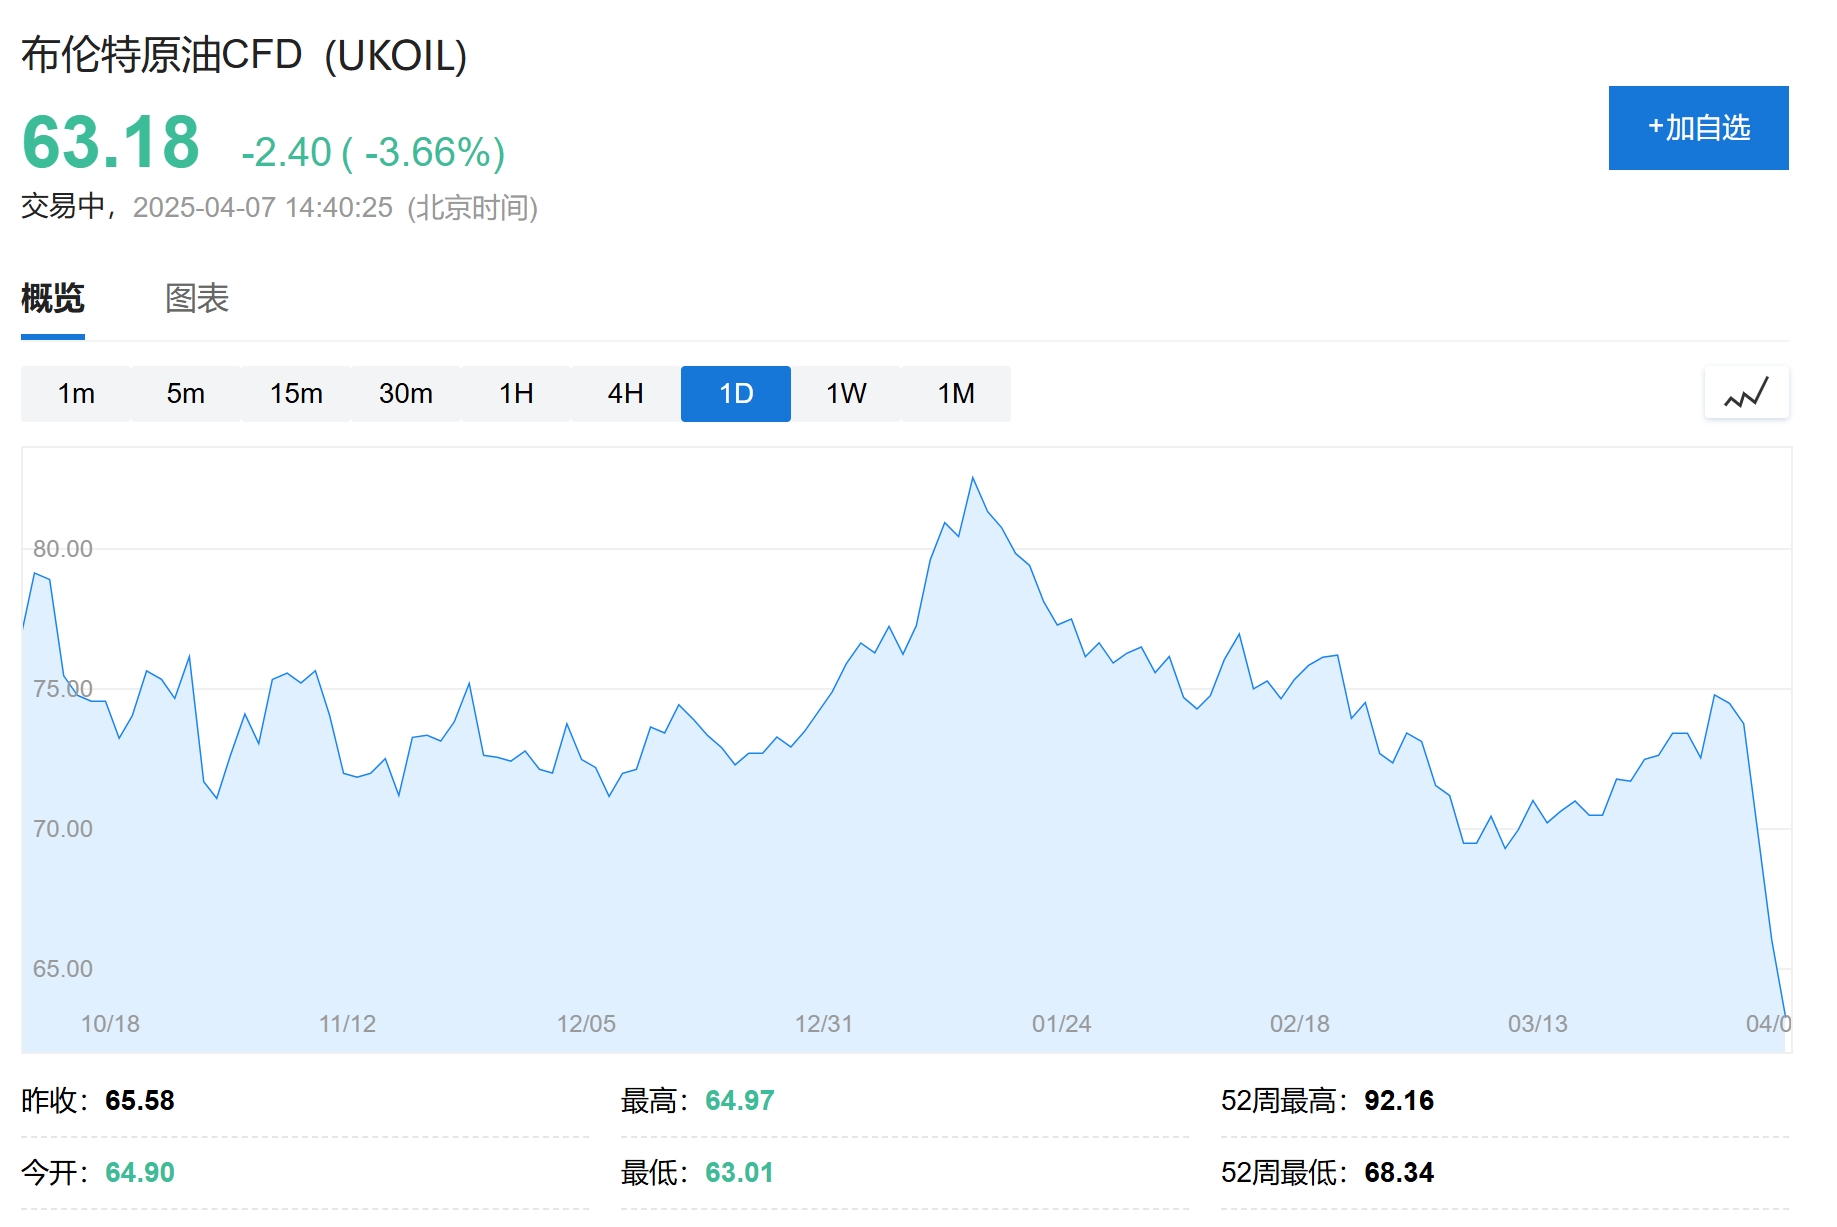Click the active 1D interval button

pyautogui.click(x=736, y=394)
